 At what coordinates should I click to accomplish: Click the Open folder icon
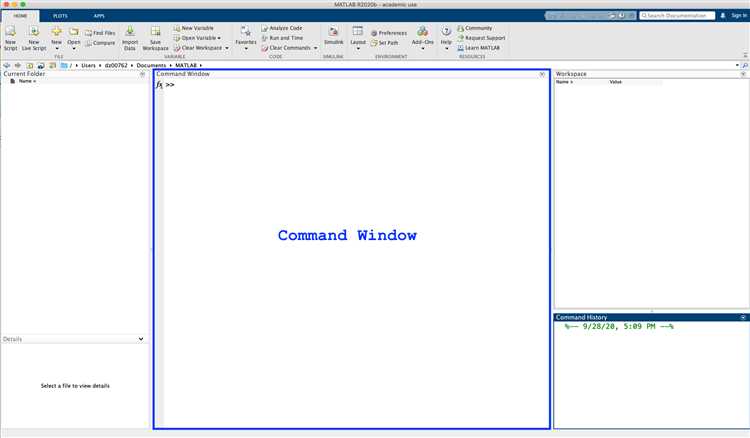point(74,32)
